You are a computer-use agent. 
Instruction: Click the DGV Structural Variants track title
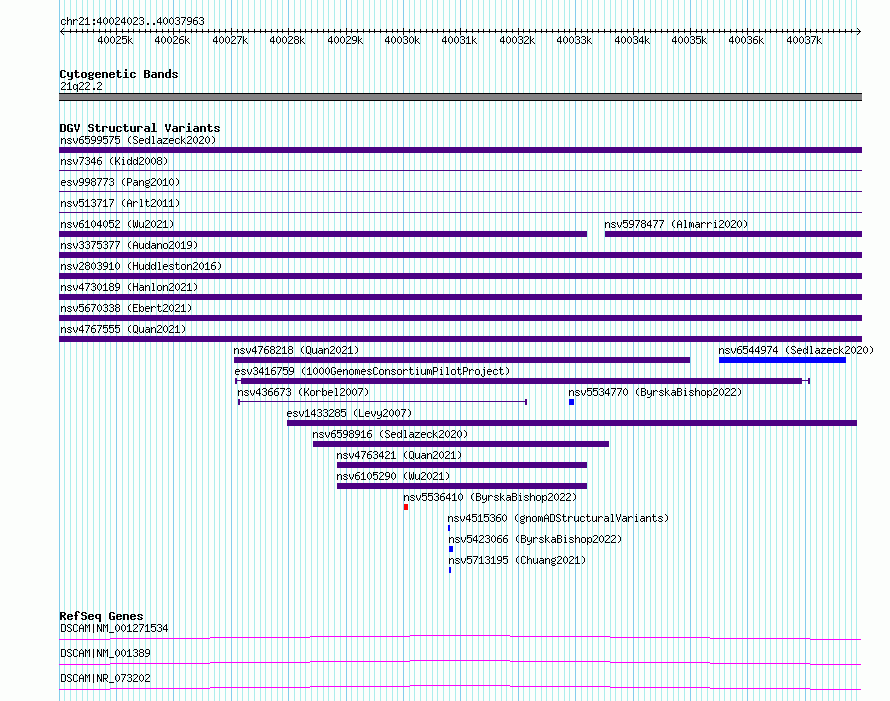click(140, 128)
